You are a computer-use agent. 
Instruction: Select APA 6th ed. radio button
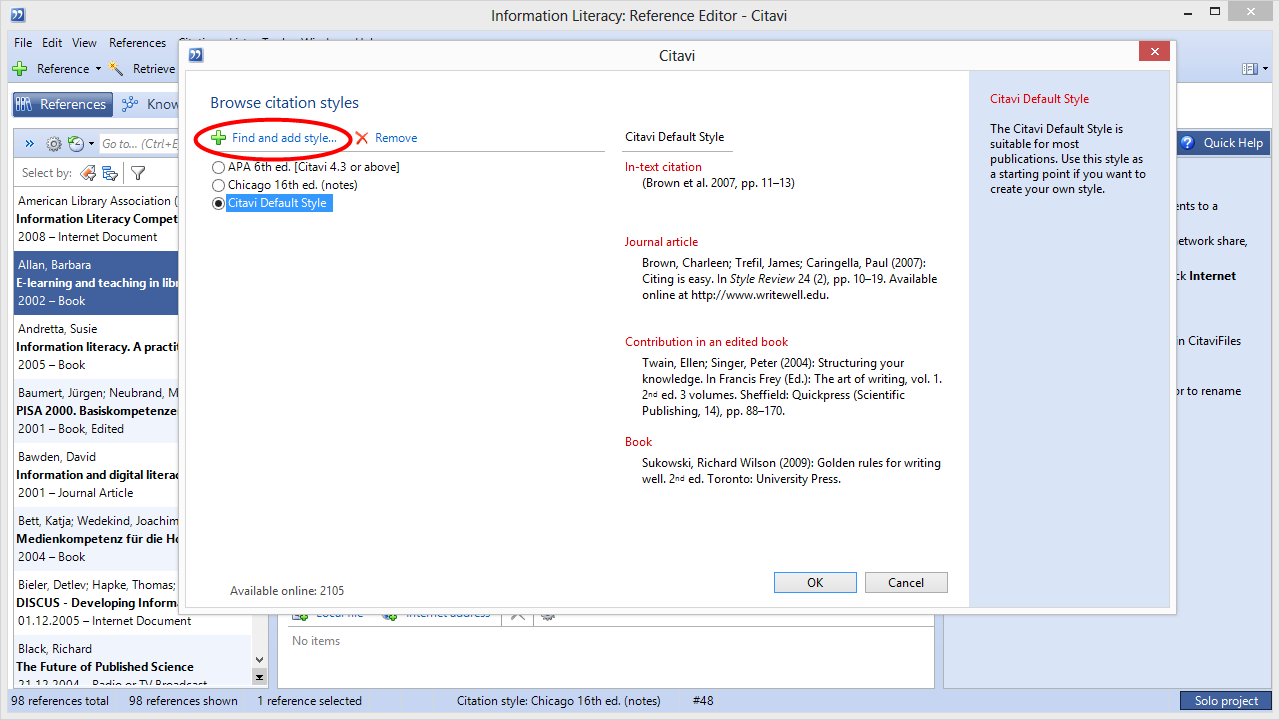pyautogui.click(x=219, y=167)
